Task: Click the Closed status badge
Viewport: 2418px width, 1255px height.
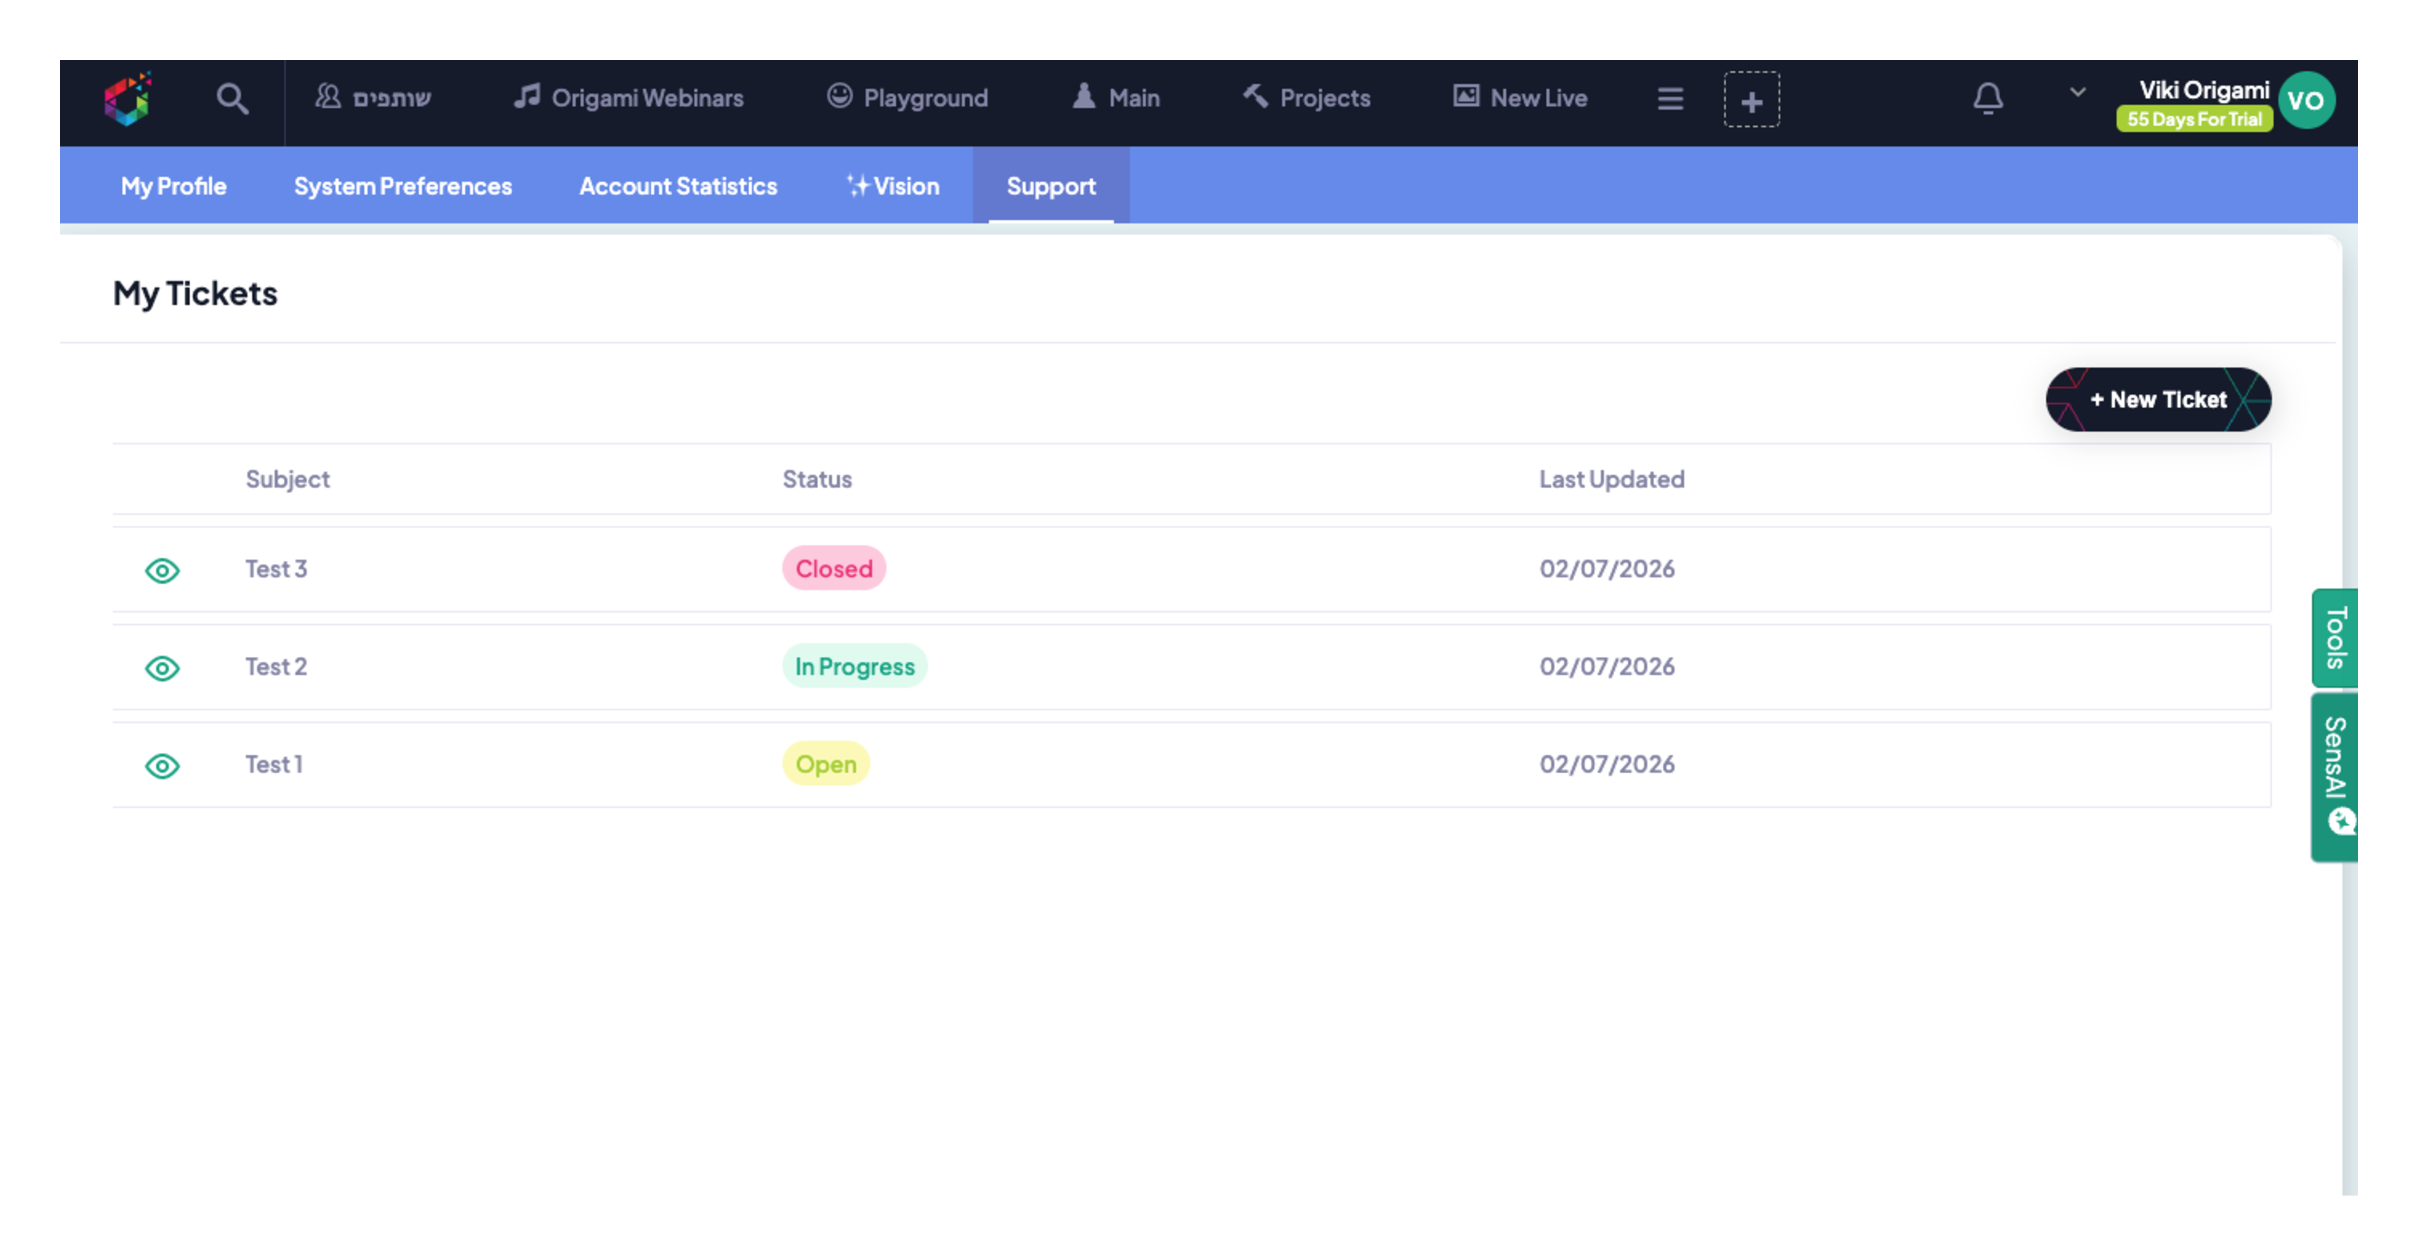Action: pos(834,568)
